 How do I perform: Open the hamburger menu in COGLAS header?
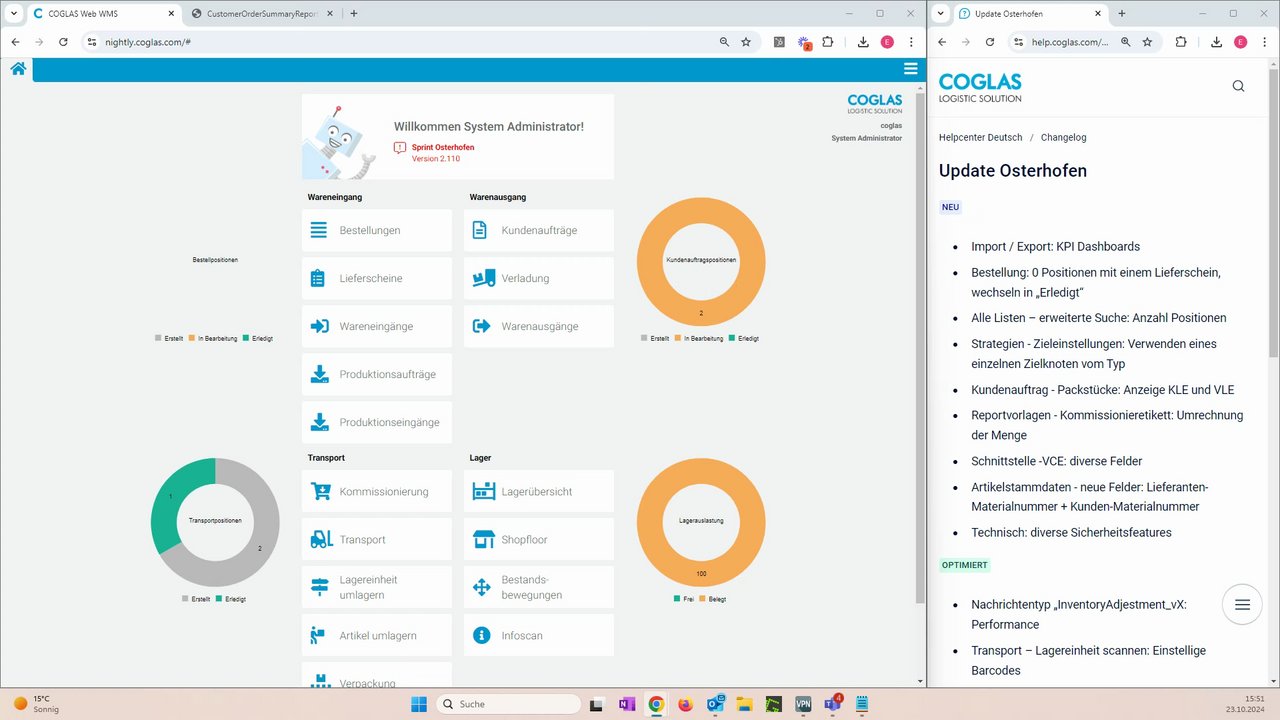click(x=910, y=69)
